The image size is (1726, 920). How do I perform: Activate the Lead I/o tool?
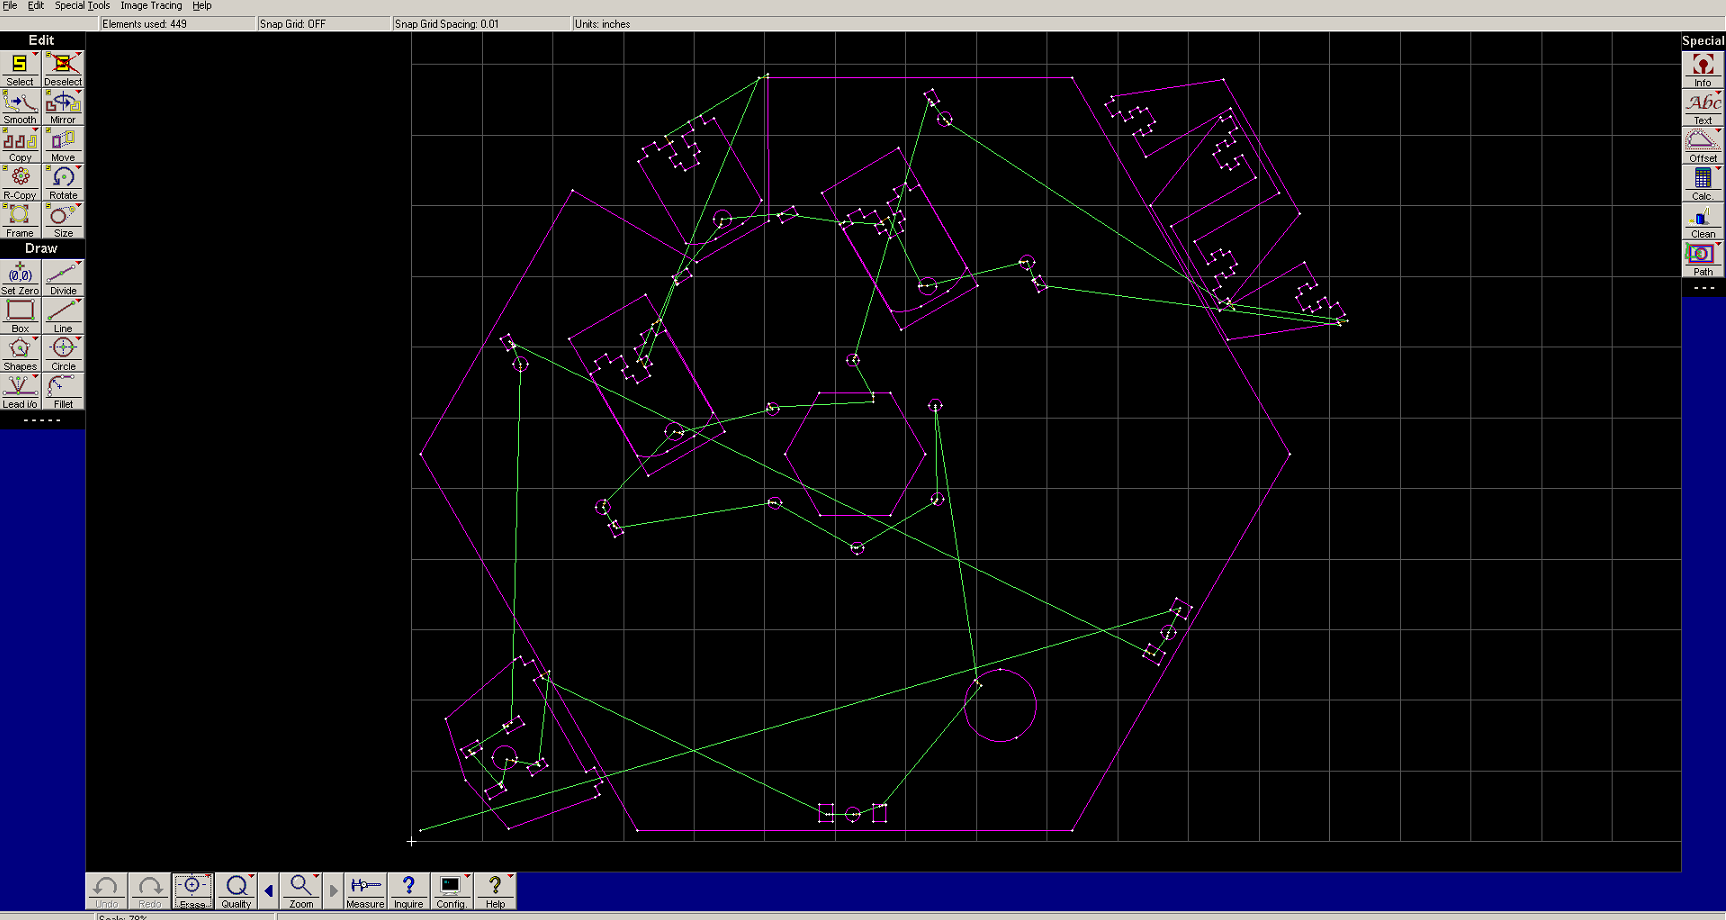click(20, 392)
